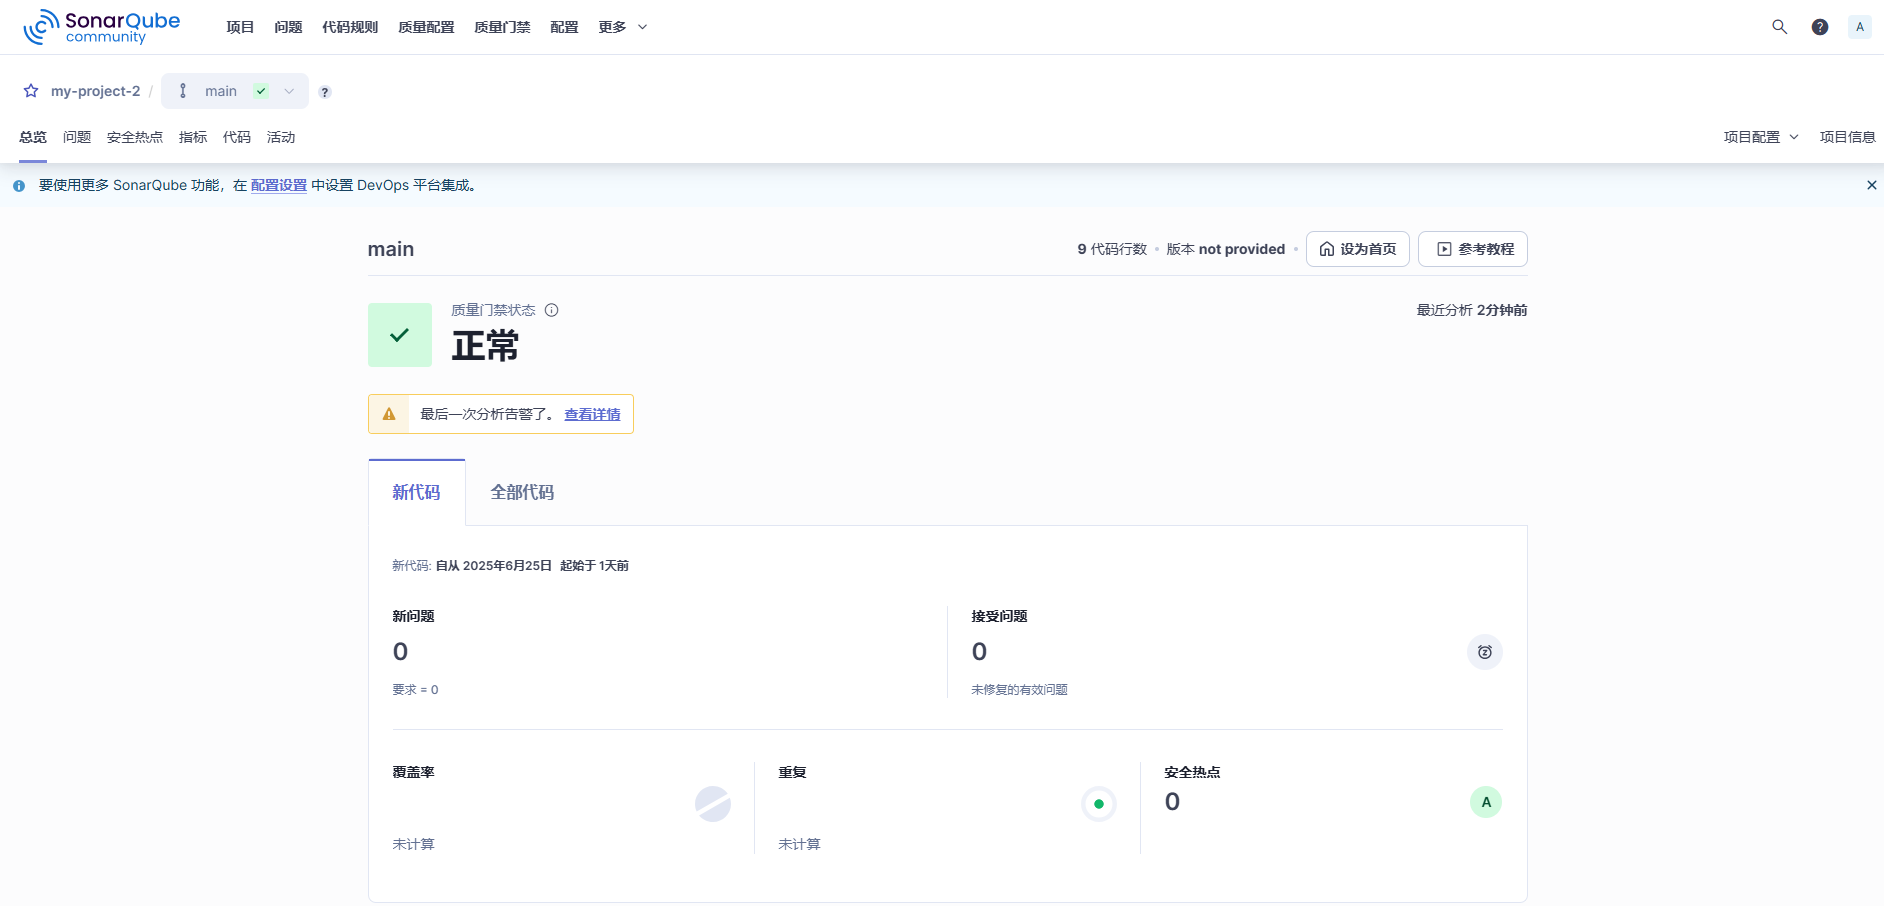Viewport: 1884px width, 906px height.
Task: Expand the 更多 menu
Action: click(x=622, y=27)
